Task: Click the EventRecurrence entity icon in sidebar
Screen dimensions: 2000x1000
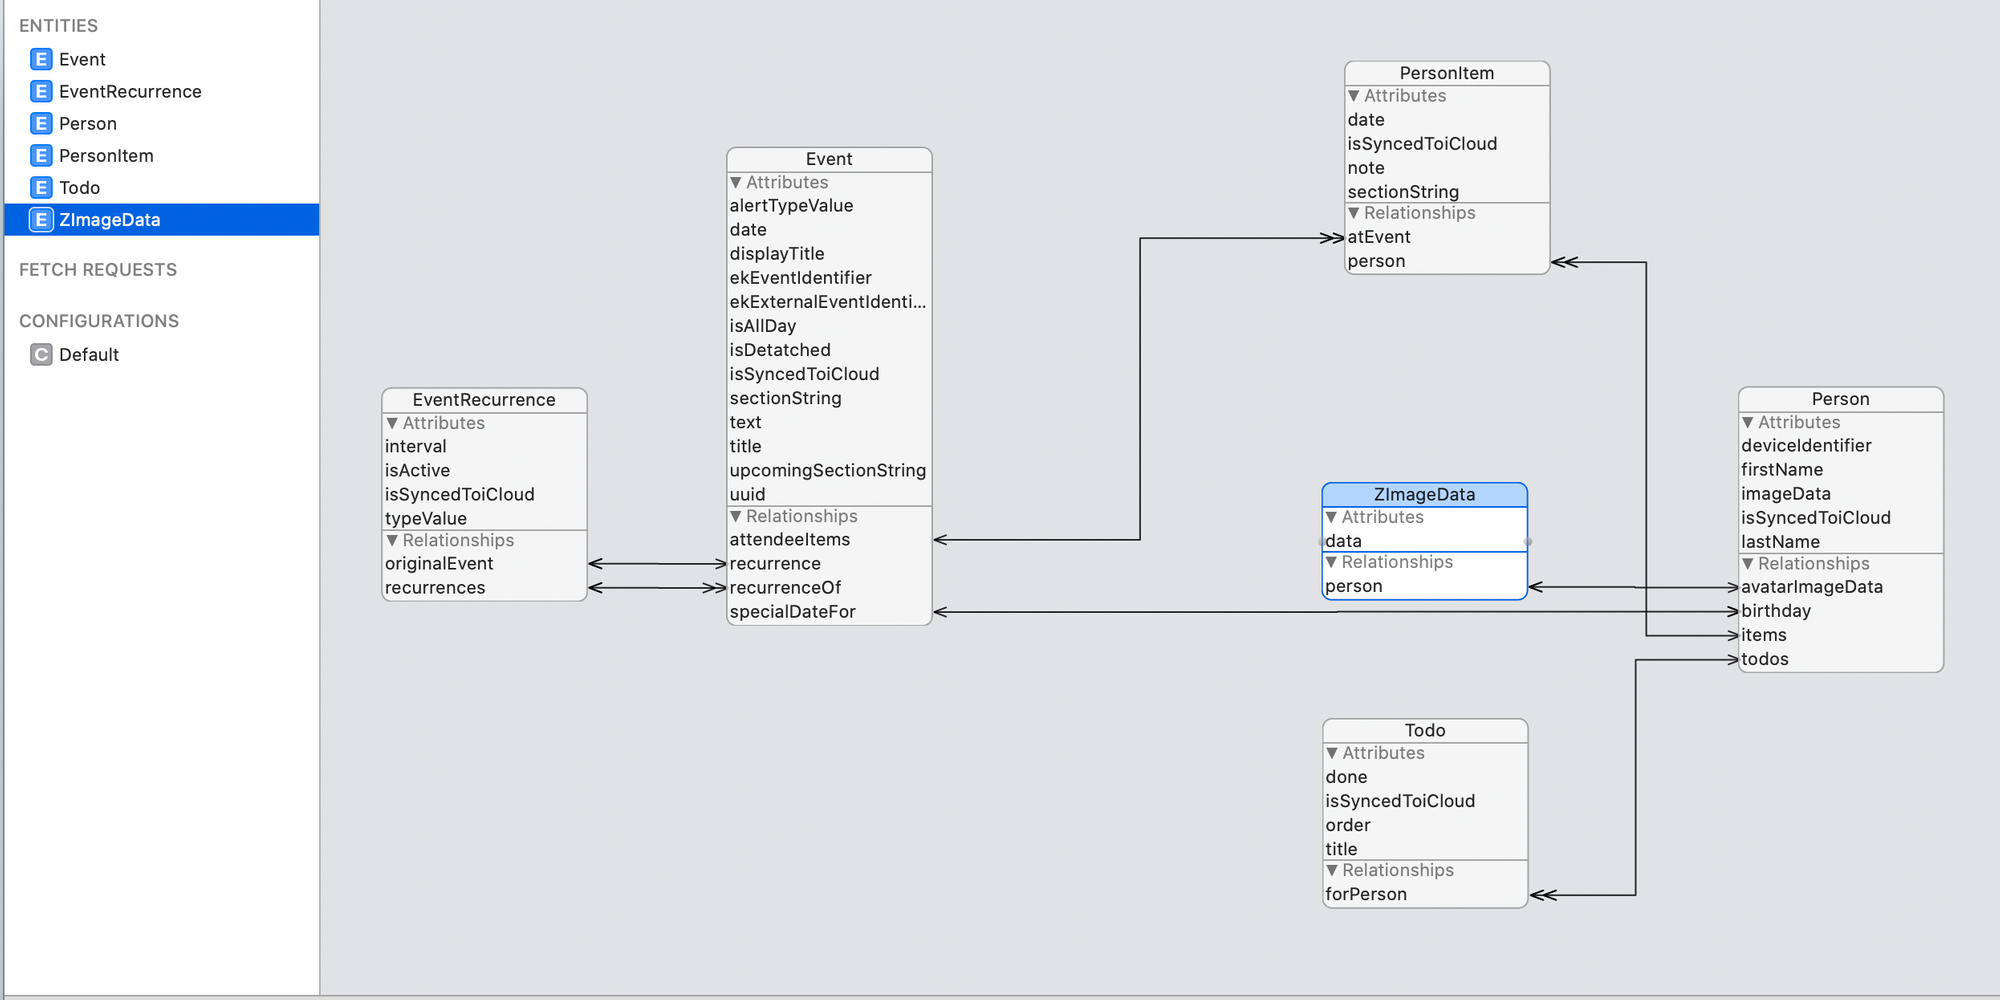Action: click(x=41, y=92)
